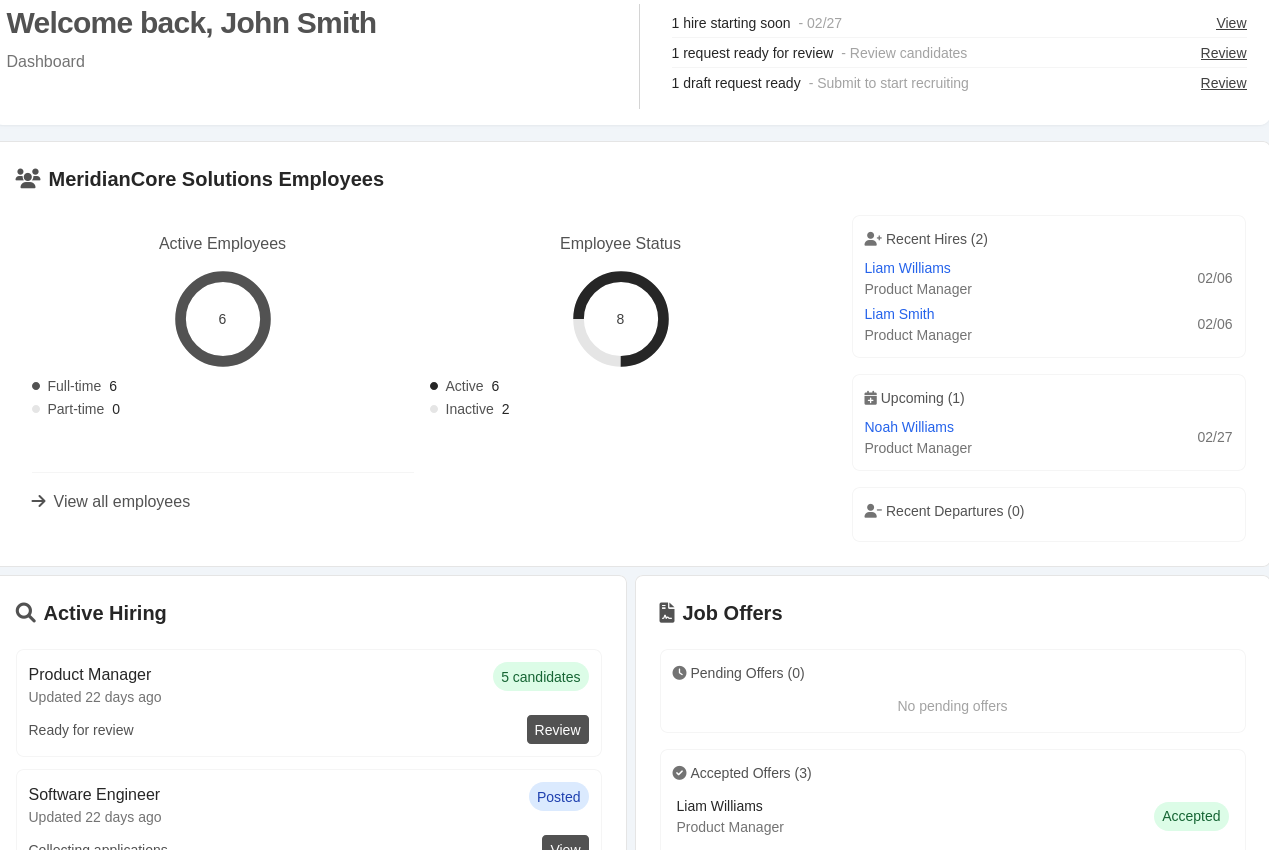1269x850 pixels.
Task: Click the Recent Hires person-plus icon
Action: coord(873,239)
